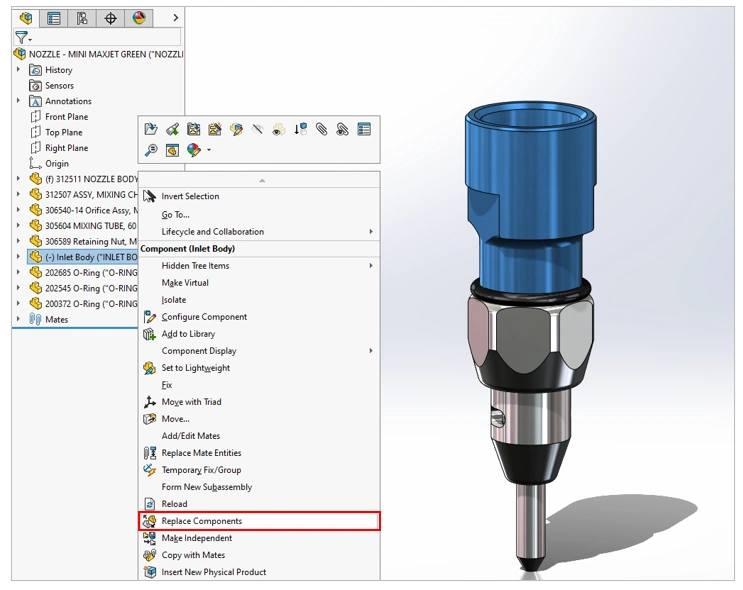Viewport: 743px width, 590px height.
Task: Select 305604 MIXING TUBE component
Action: click(83, 226)
